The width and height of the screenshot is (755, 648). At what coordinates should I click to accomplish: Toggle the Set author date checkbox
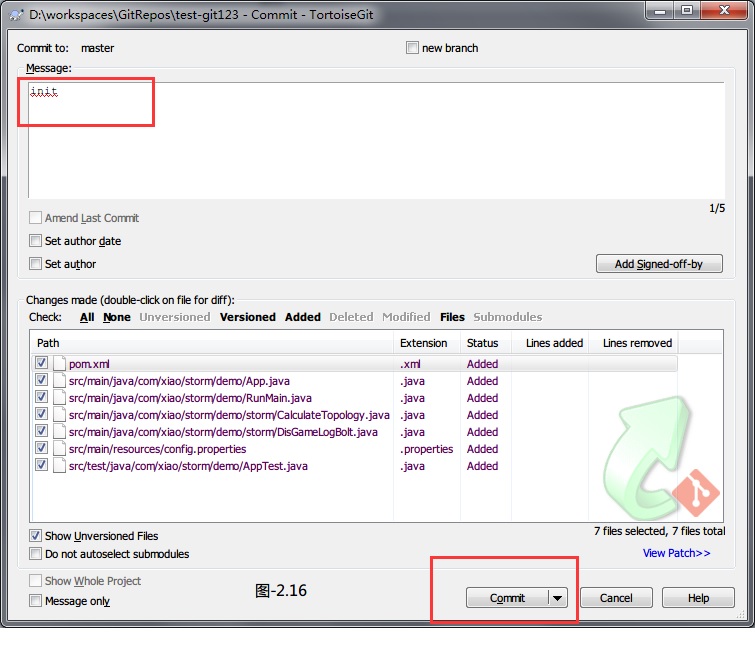[36, 241]
